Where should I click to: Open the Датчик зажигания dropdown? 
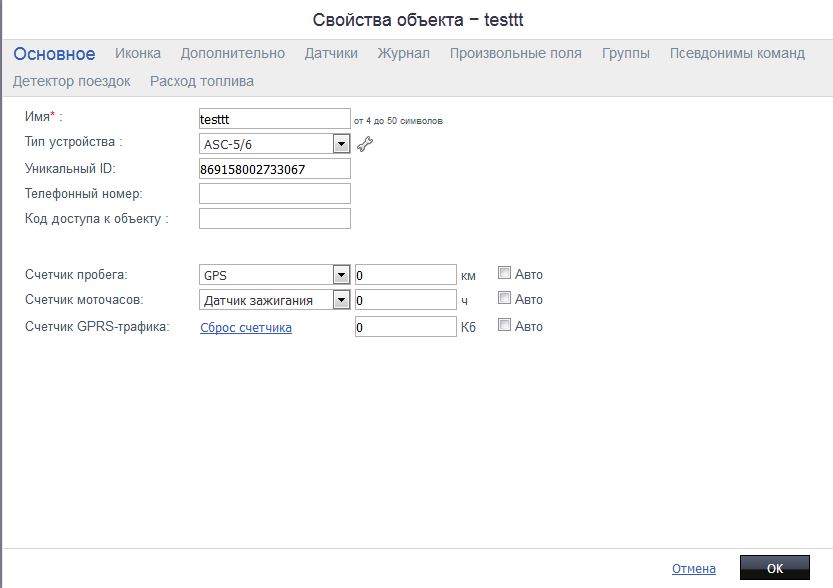tap(341, 300)
